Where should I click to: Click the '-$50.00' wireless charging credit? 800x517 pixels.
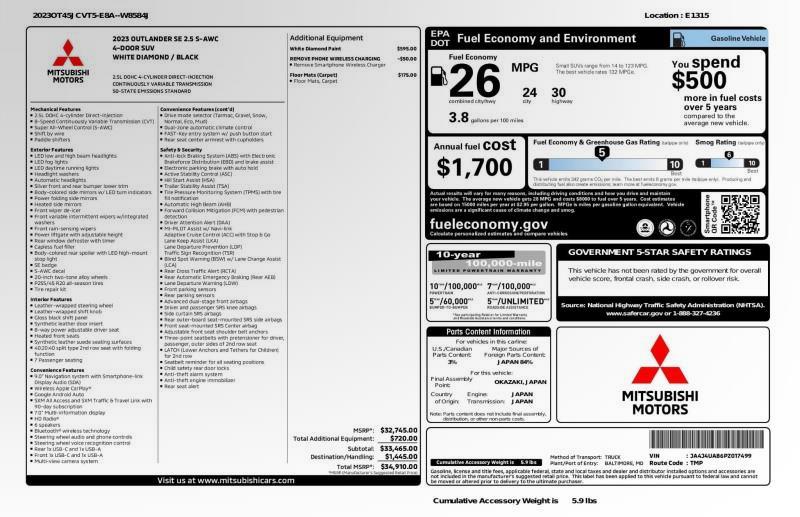(x=407, y=59)
